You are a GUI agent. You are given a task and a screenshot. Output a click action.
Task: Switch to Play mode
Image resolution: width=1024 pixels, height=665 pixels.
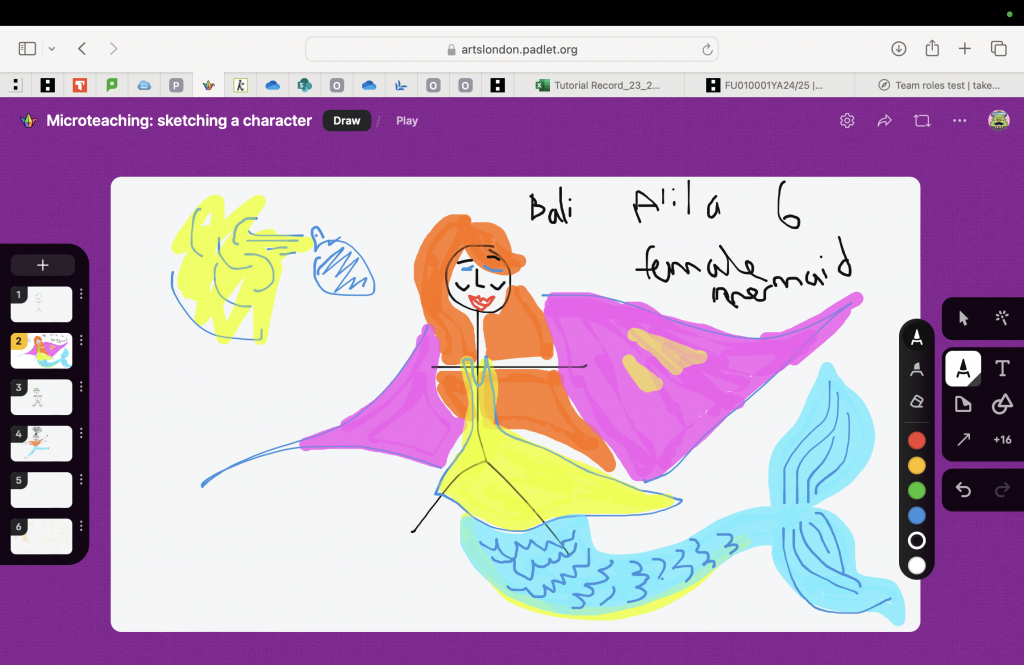pos(407,121)
